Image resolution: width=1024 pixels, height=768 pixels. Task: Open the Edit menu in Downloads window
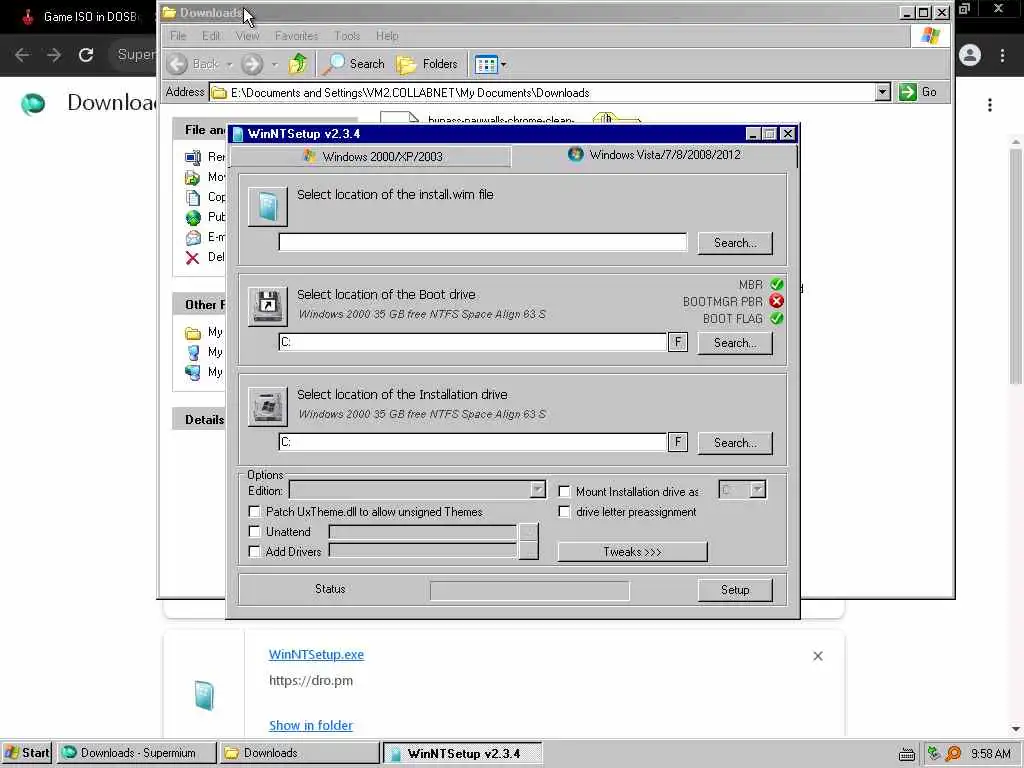coord(211,36)
